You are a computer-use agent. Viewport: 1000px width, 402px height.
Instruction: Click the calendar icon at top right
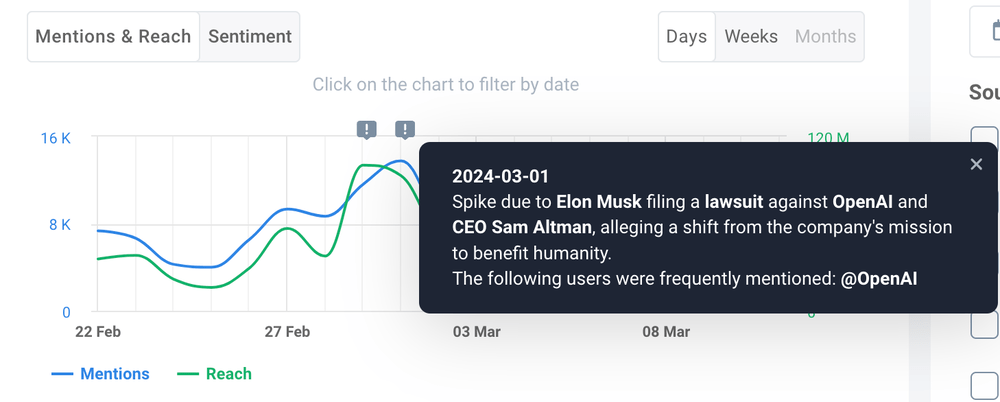pos(986,37)
